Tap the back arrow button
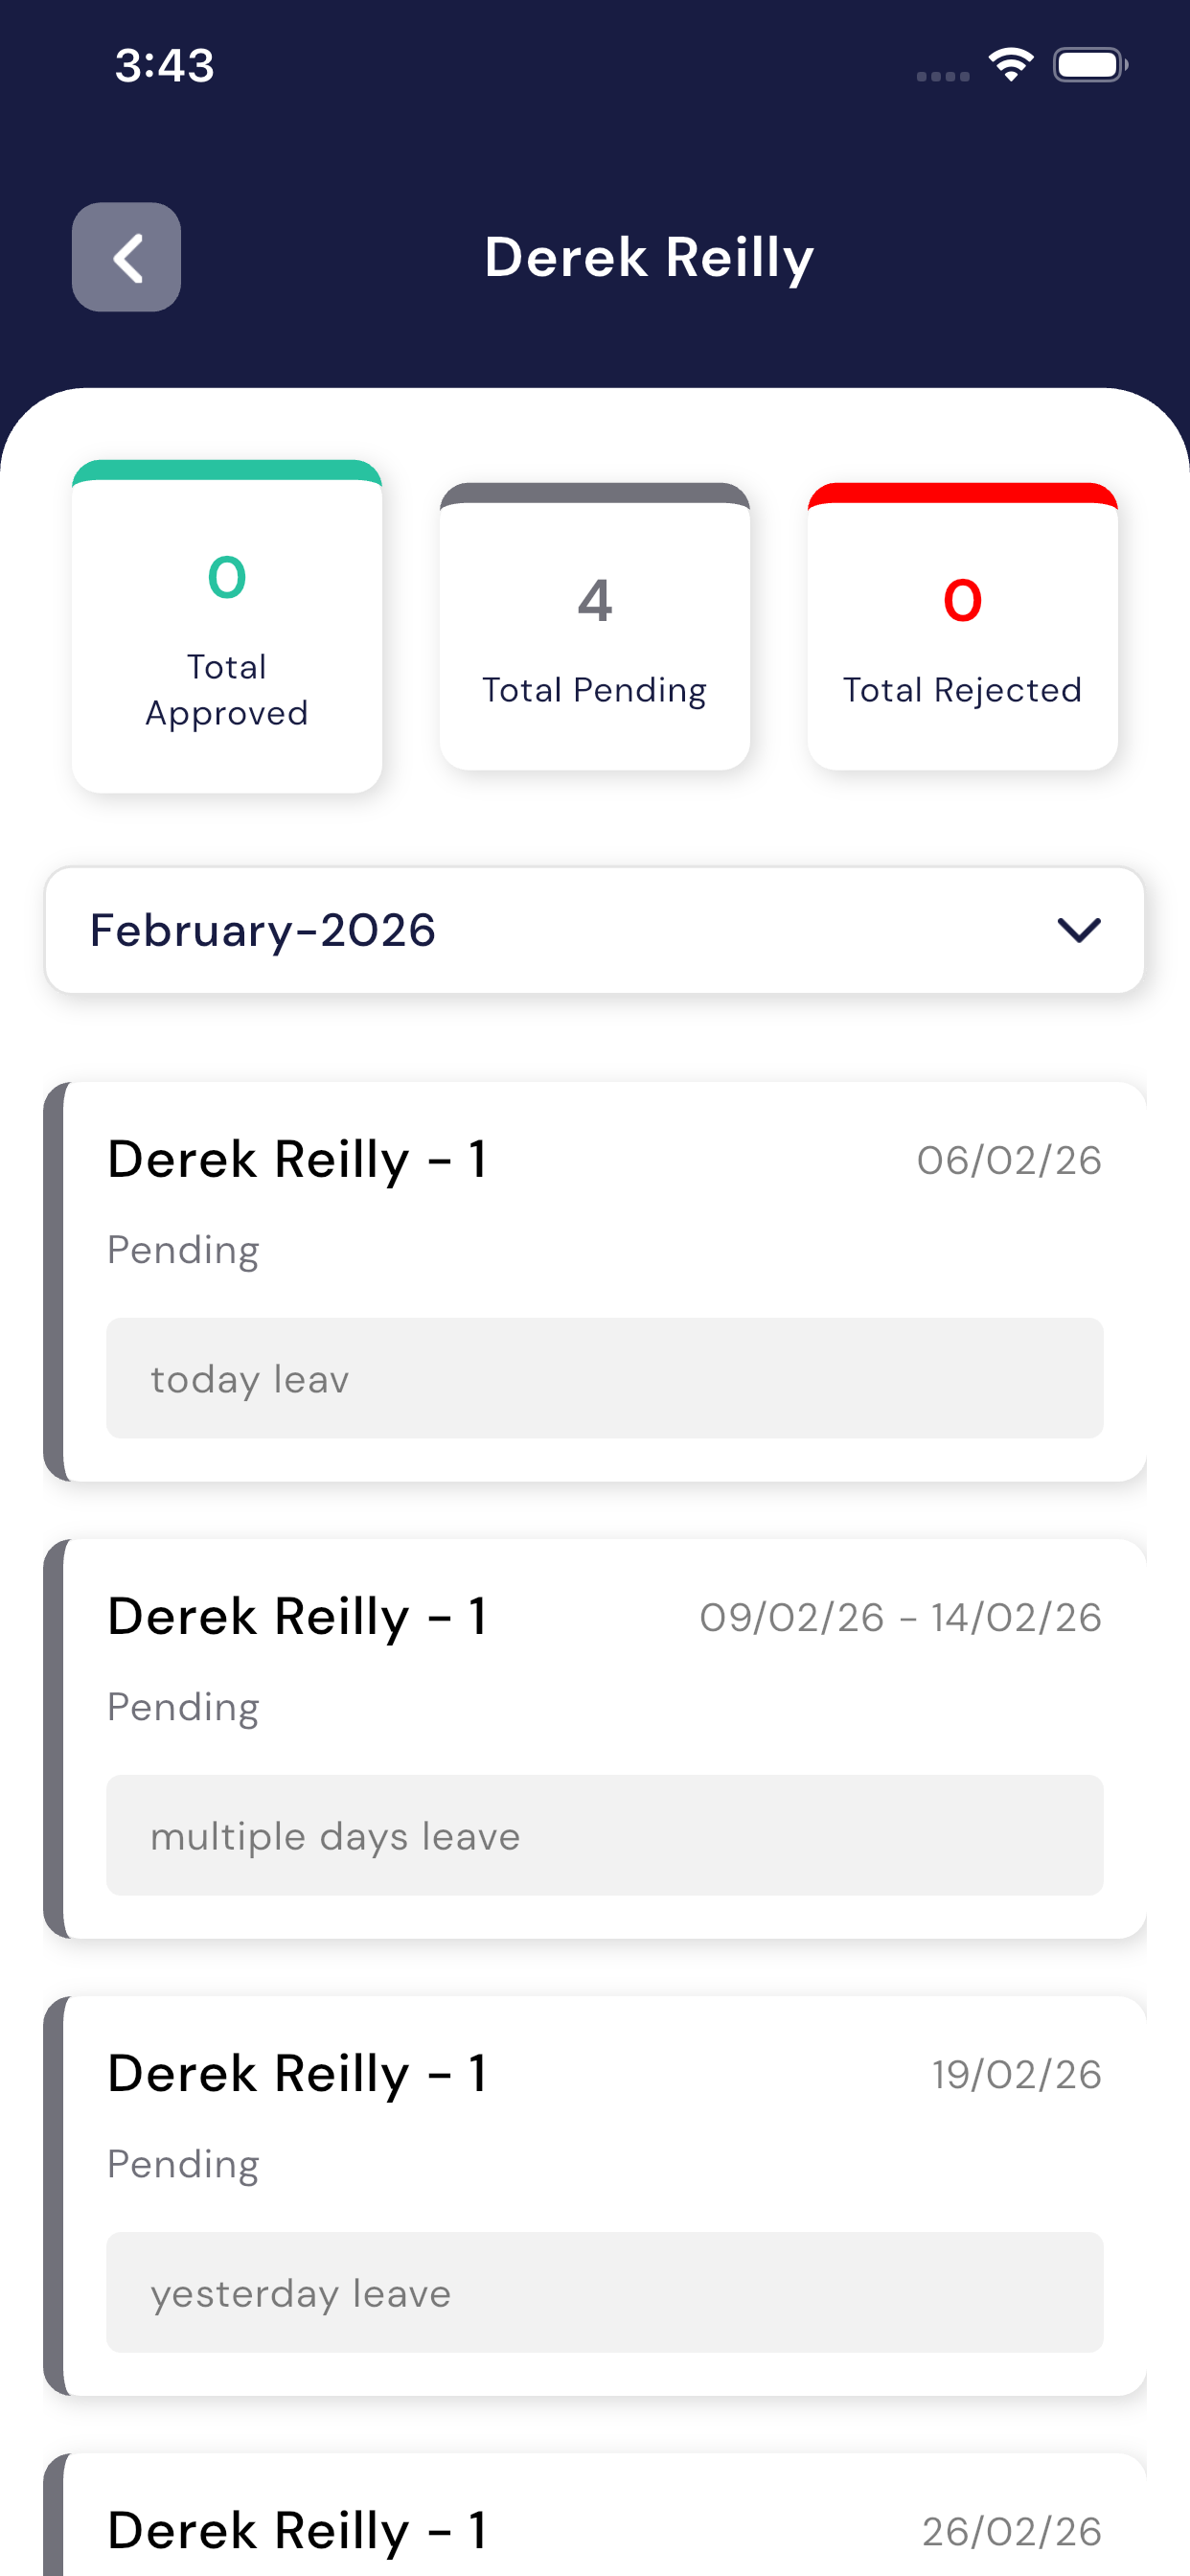 126,257
